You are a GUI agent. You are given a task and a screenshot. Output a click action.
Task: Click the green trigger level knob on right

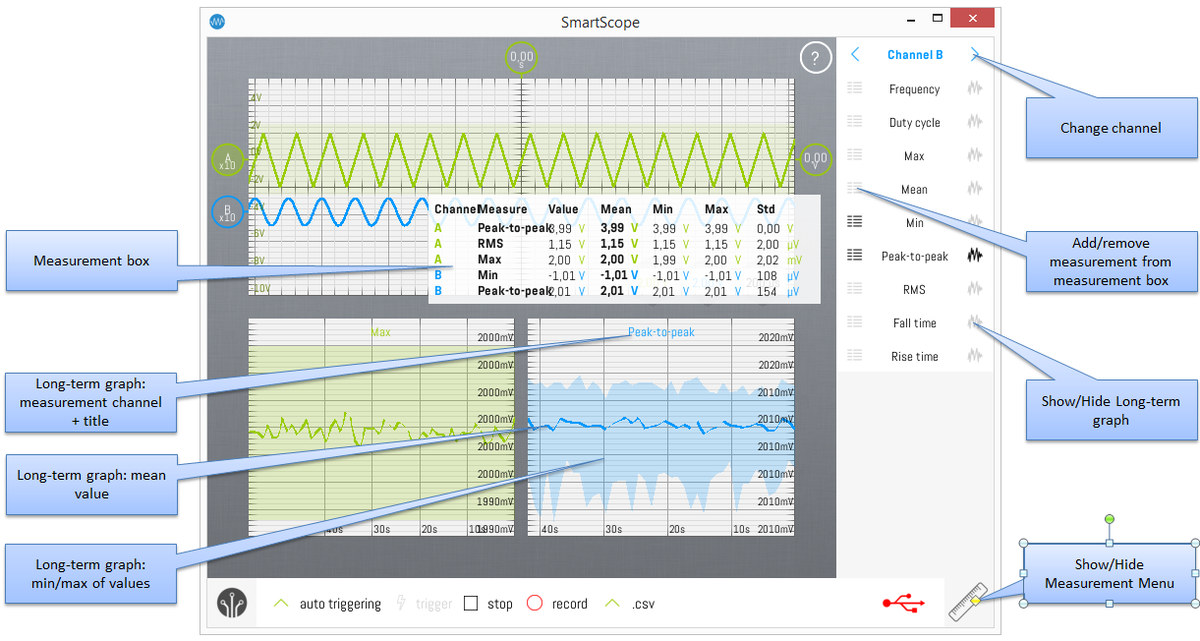(x=816, y=158)
